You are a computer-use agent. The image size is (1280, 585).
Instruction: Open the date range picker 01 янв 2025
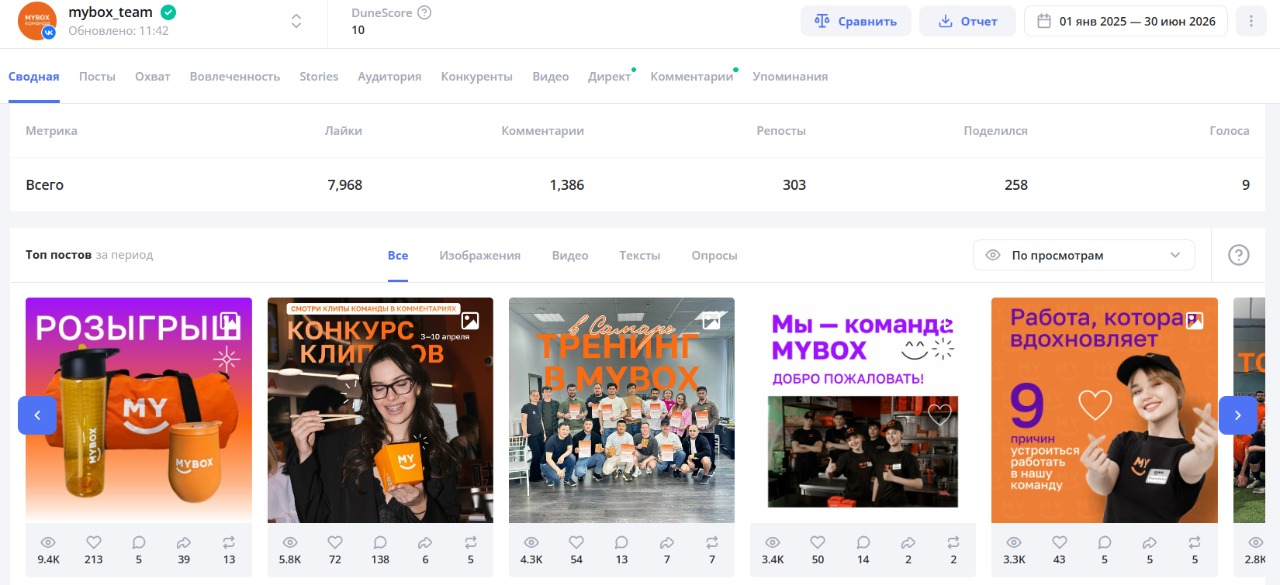pyautogui.click(x=1127, y=21)
